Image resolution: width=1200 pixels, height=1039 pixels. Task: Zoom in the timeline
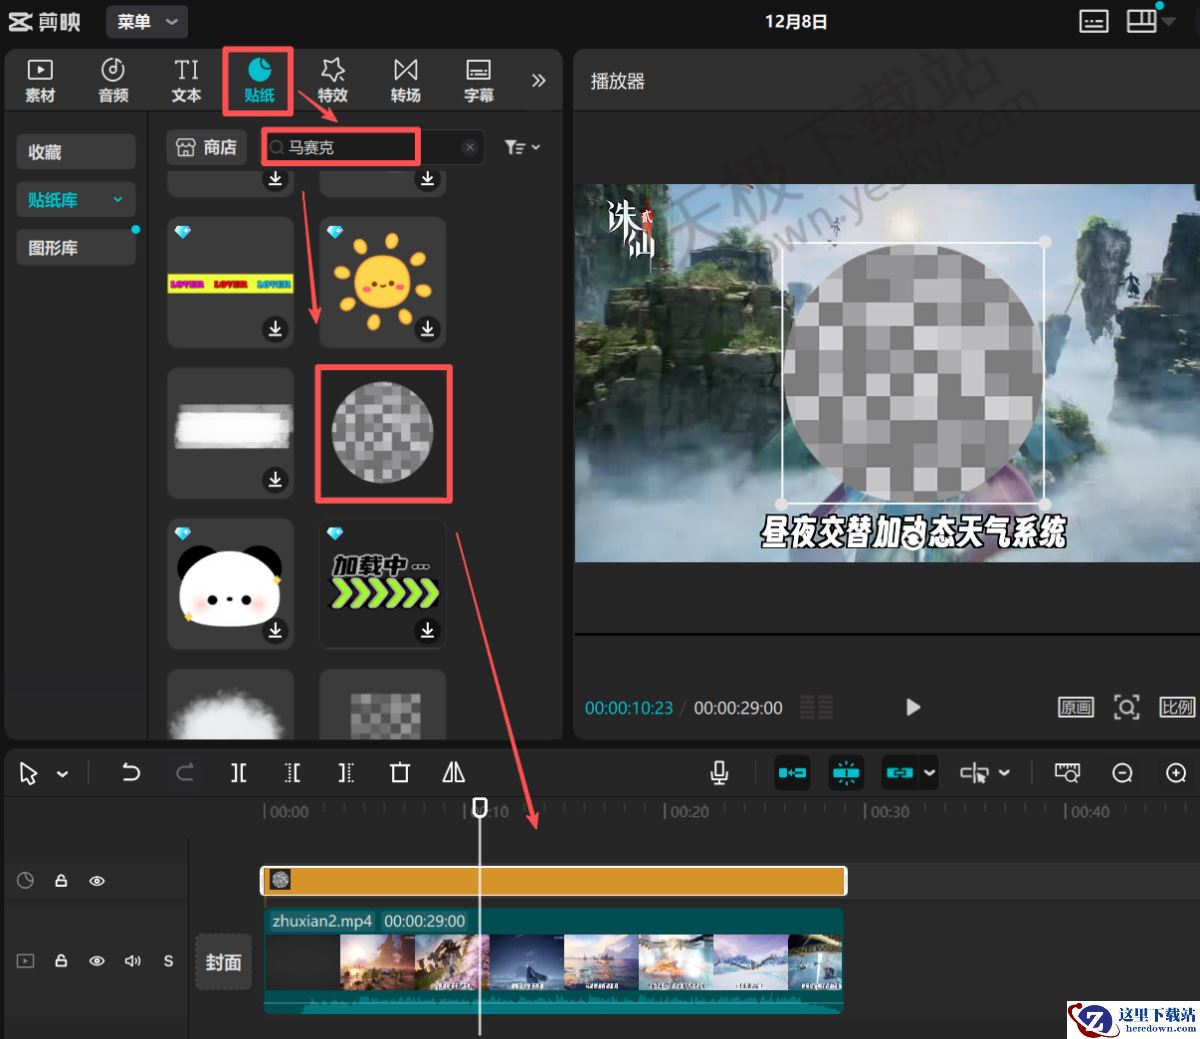(x=1176, y=772)
